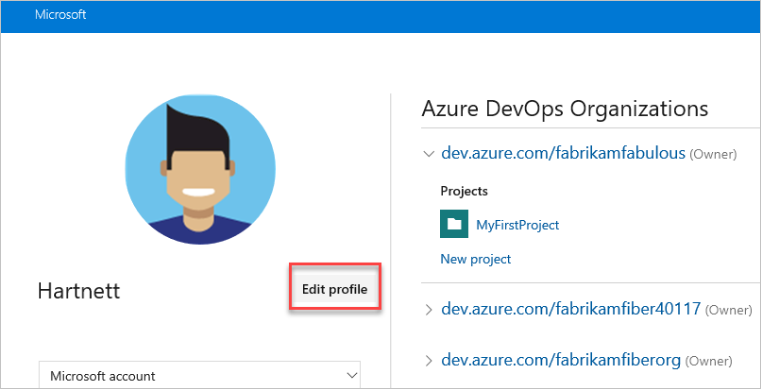Open dev.azure.com/fabrikamfabulous link
The height and width of the screenshot is (389, 761).
[563, 154]
